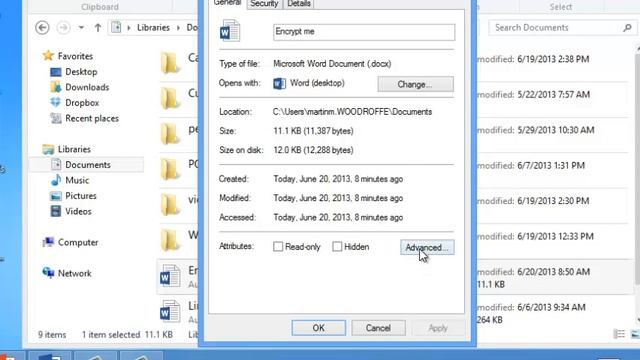Click location path C:\Users\martinm.WOODROFFE\Documents
Viewport: 640px width, 360px height.
(352, 112)
